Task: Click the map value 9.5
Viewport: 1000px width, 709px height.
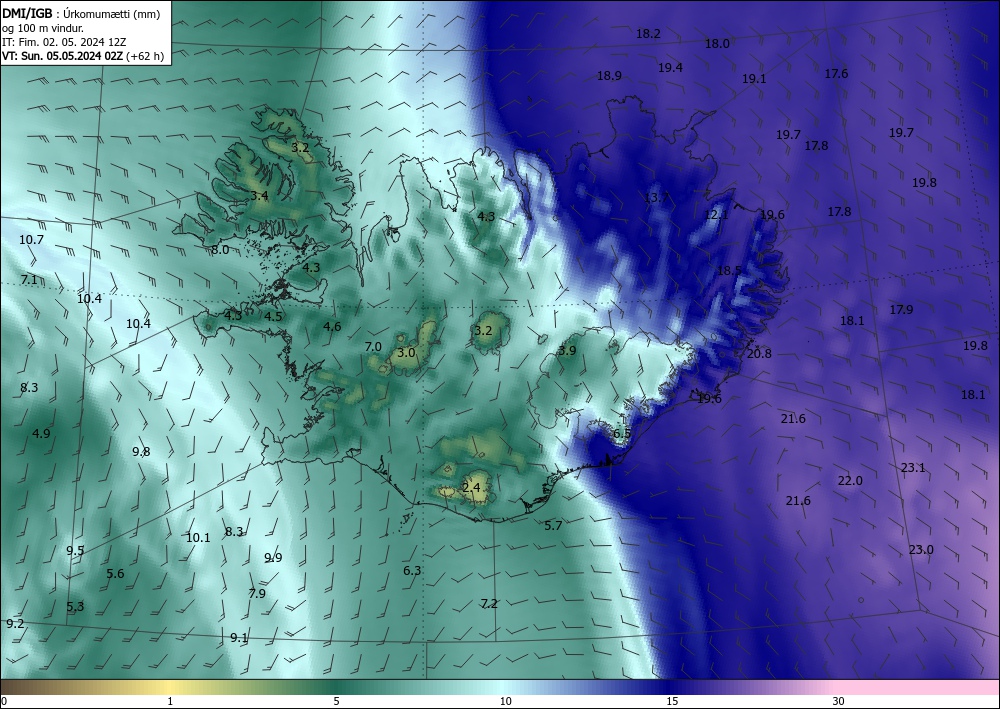Action: point(75,551)
